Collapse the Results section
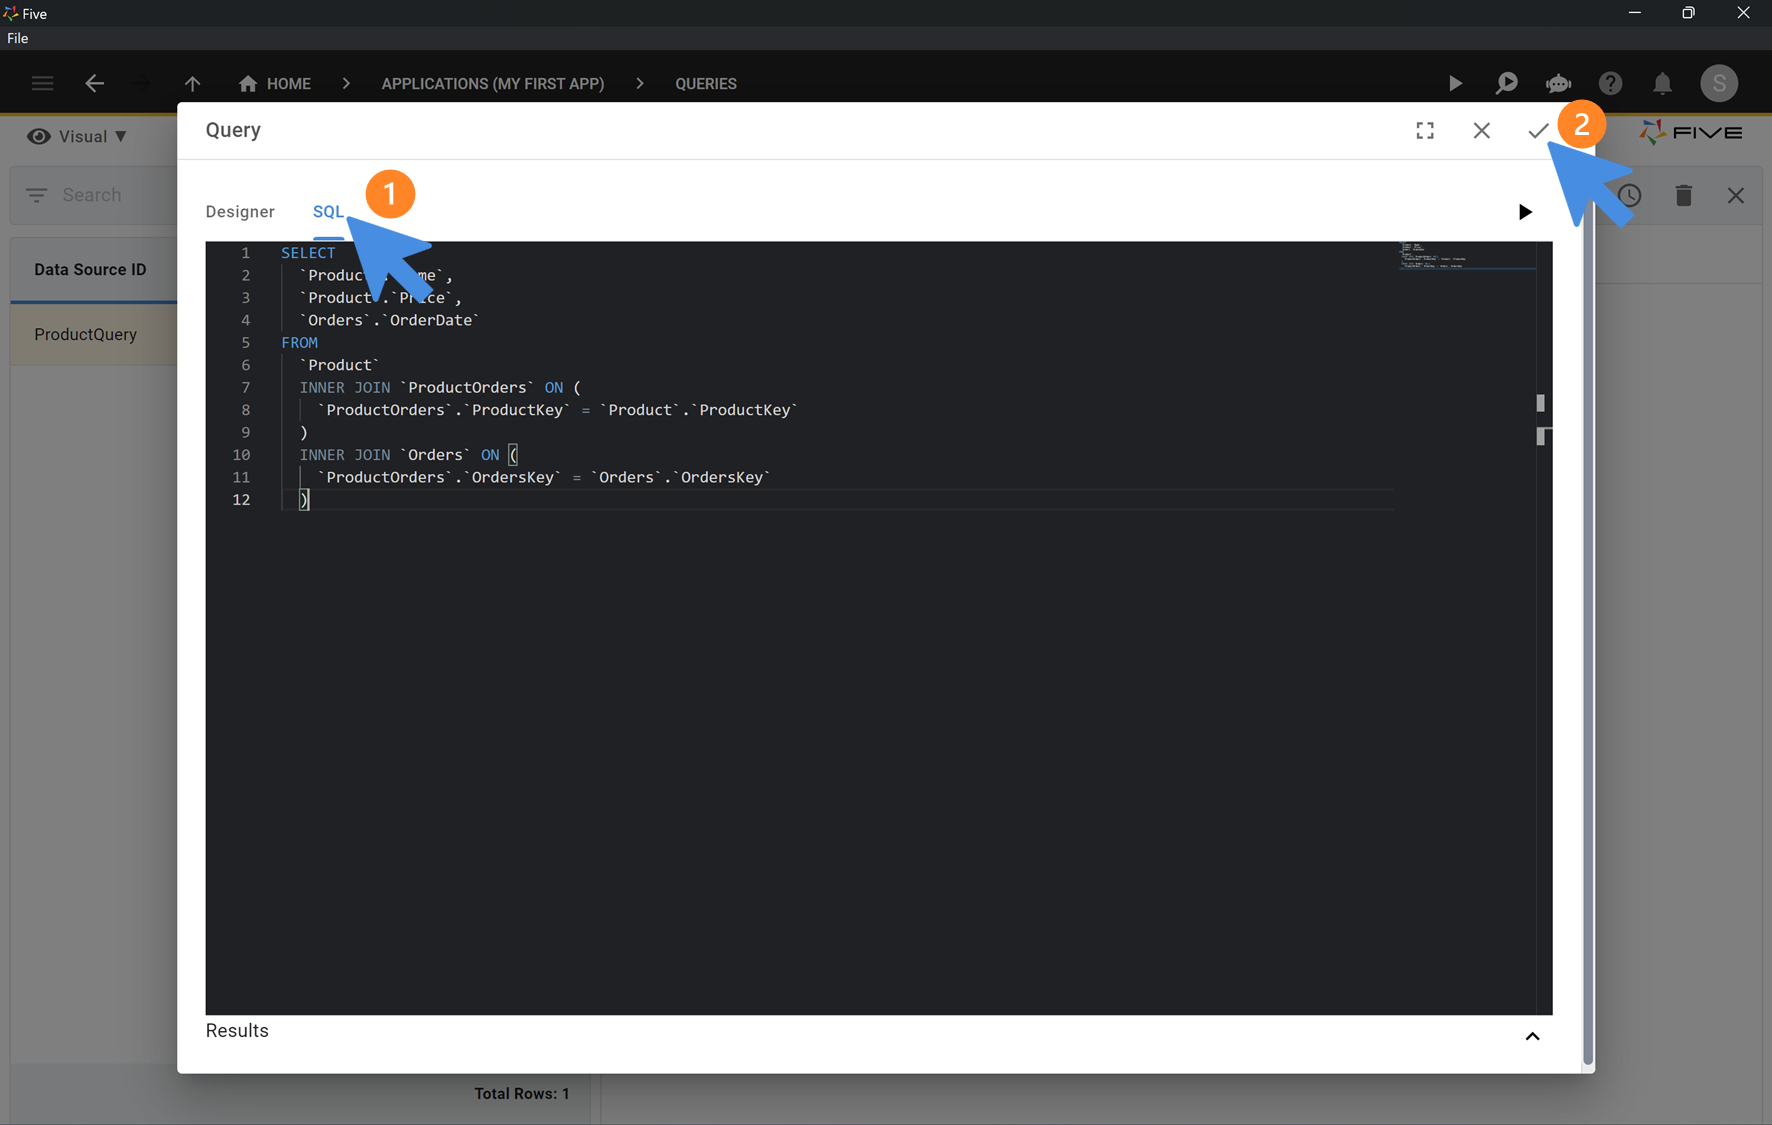 coord(1532,1036)
